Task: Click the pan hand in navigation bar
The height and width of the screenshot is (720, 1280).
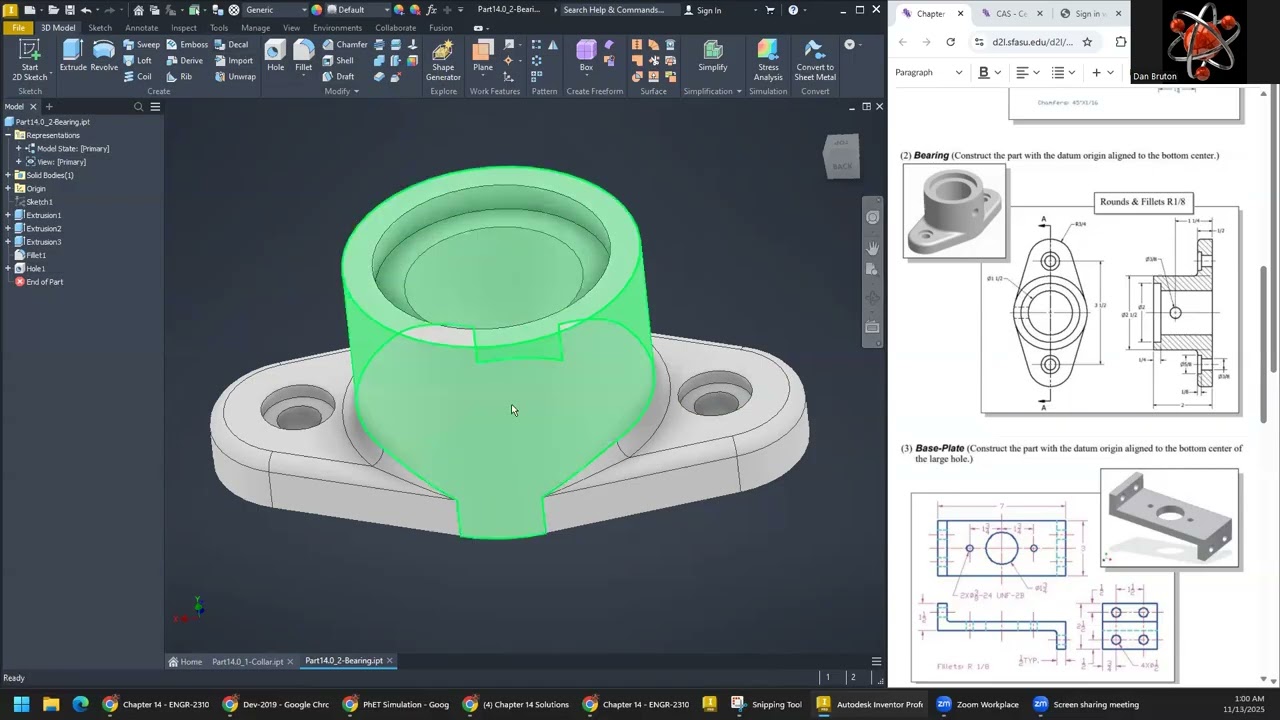Action: point(872,248)
